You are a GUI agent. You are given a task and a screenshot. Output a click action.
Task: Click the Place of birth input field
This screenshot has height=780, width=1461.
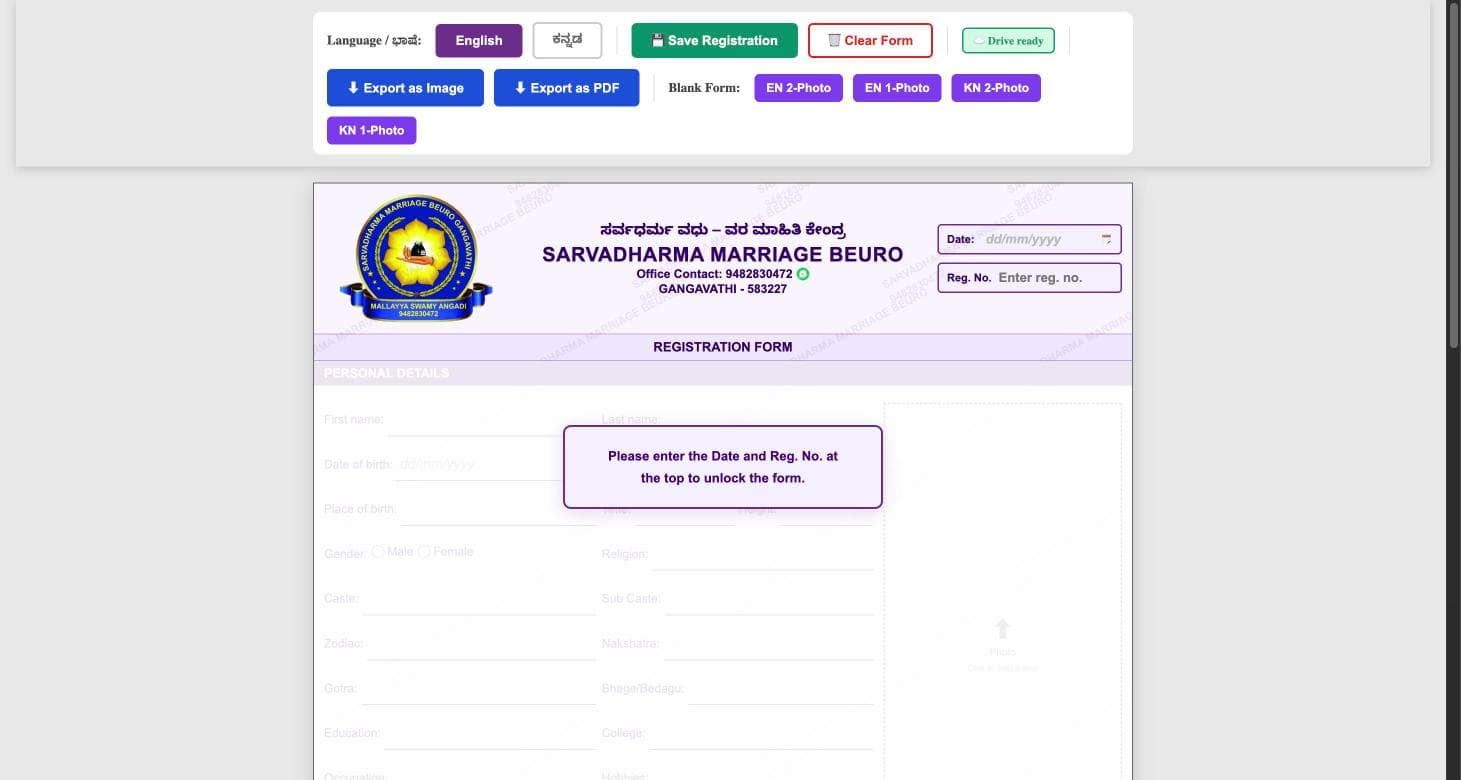(x=498, y=511)
